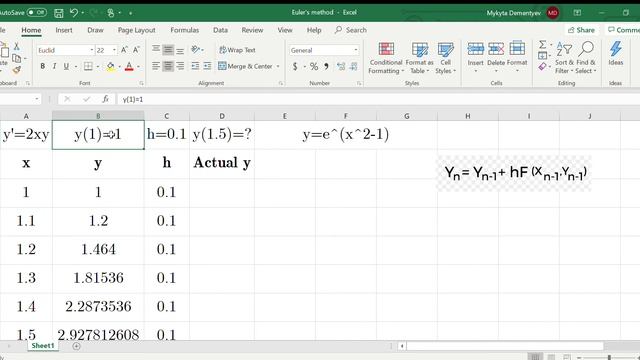Image resolution: width=640 pixels, height=360 pixels.
Task: Expand Merge & Center options arrow
Action: coord(278,66)
